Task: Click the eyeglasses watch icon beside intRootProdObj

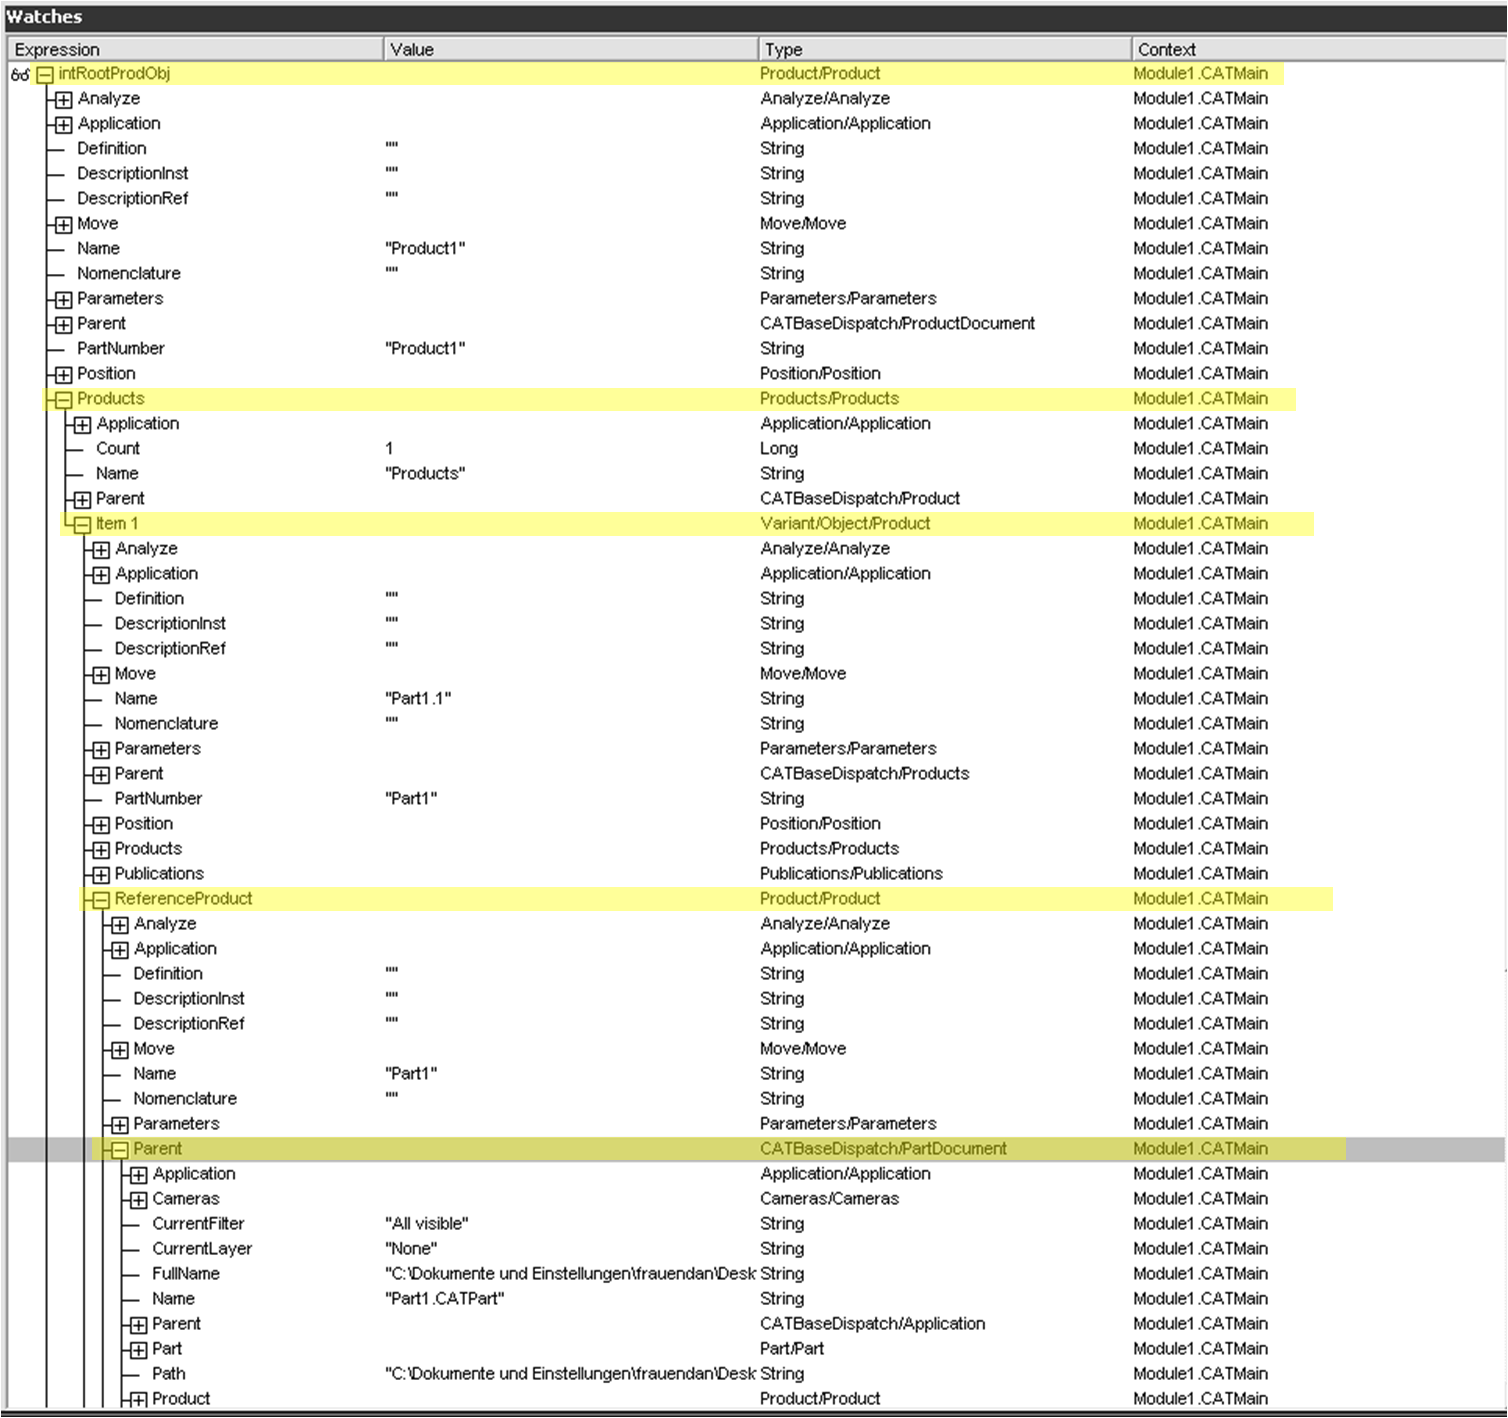Action: tap(19, 74)
